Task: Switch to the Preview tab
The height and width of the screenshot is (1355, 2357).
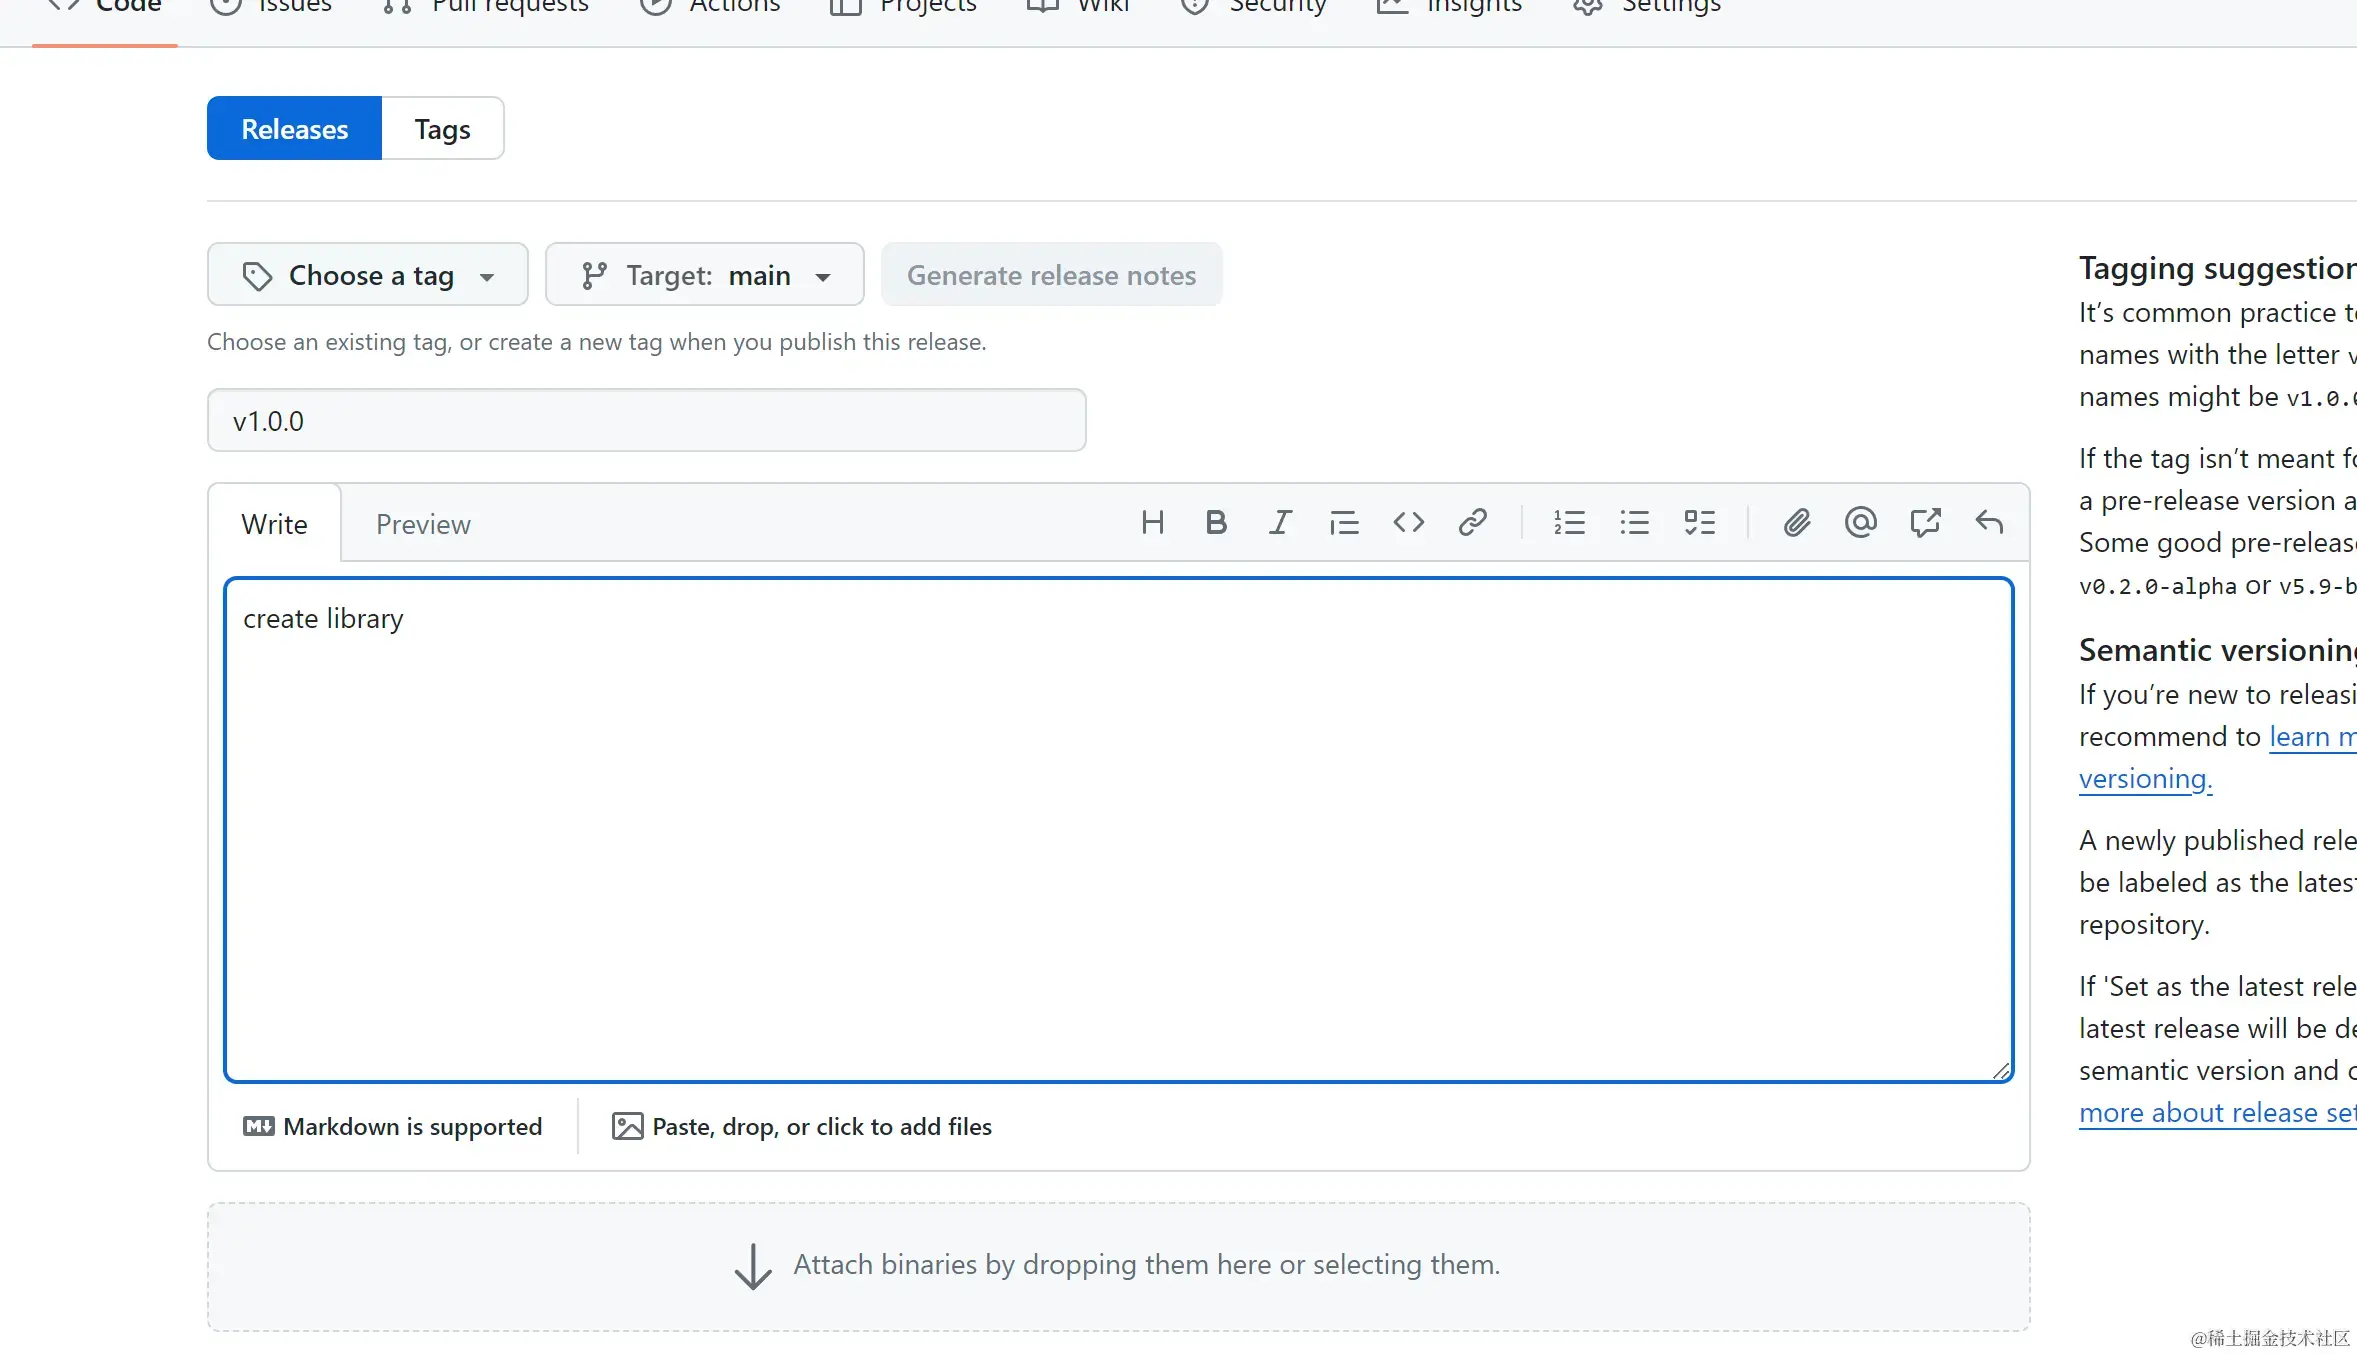Action: [423, 524]
